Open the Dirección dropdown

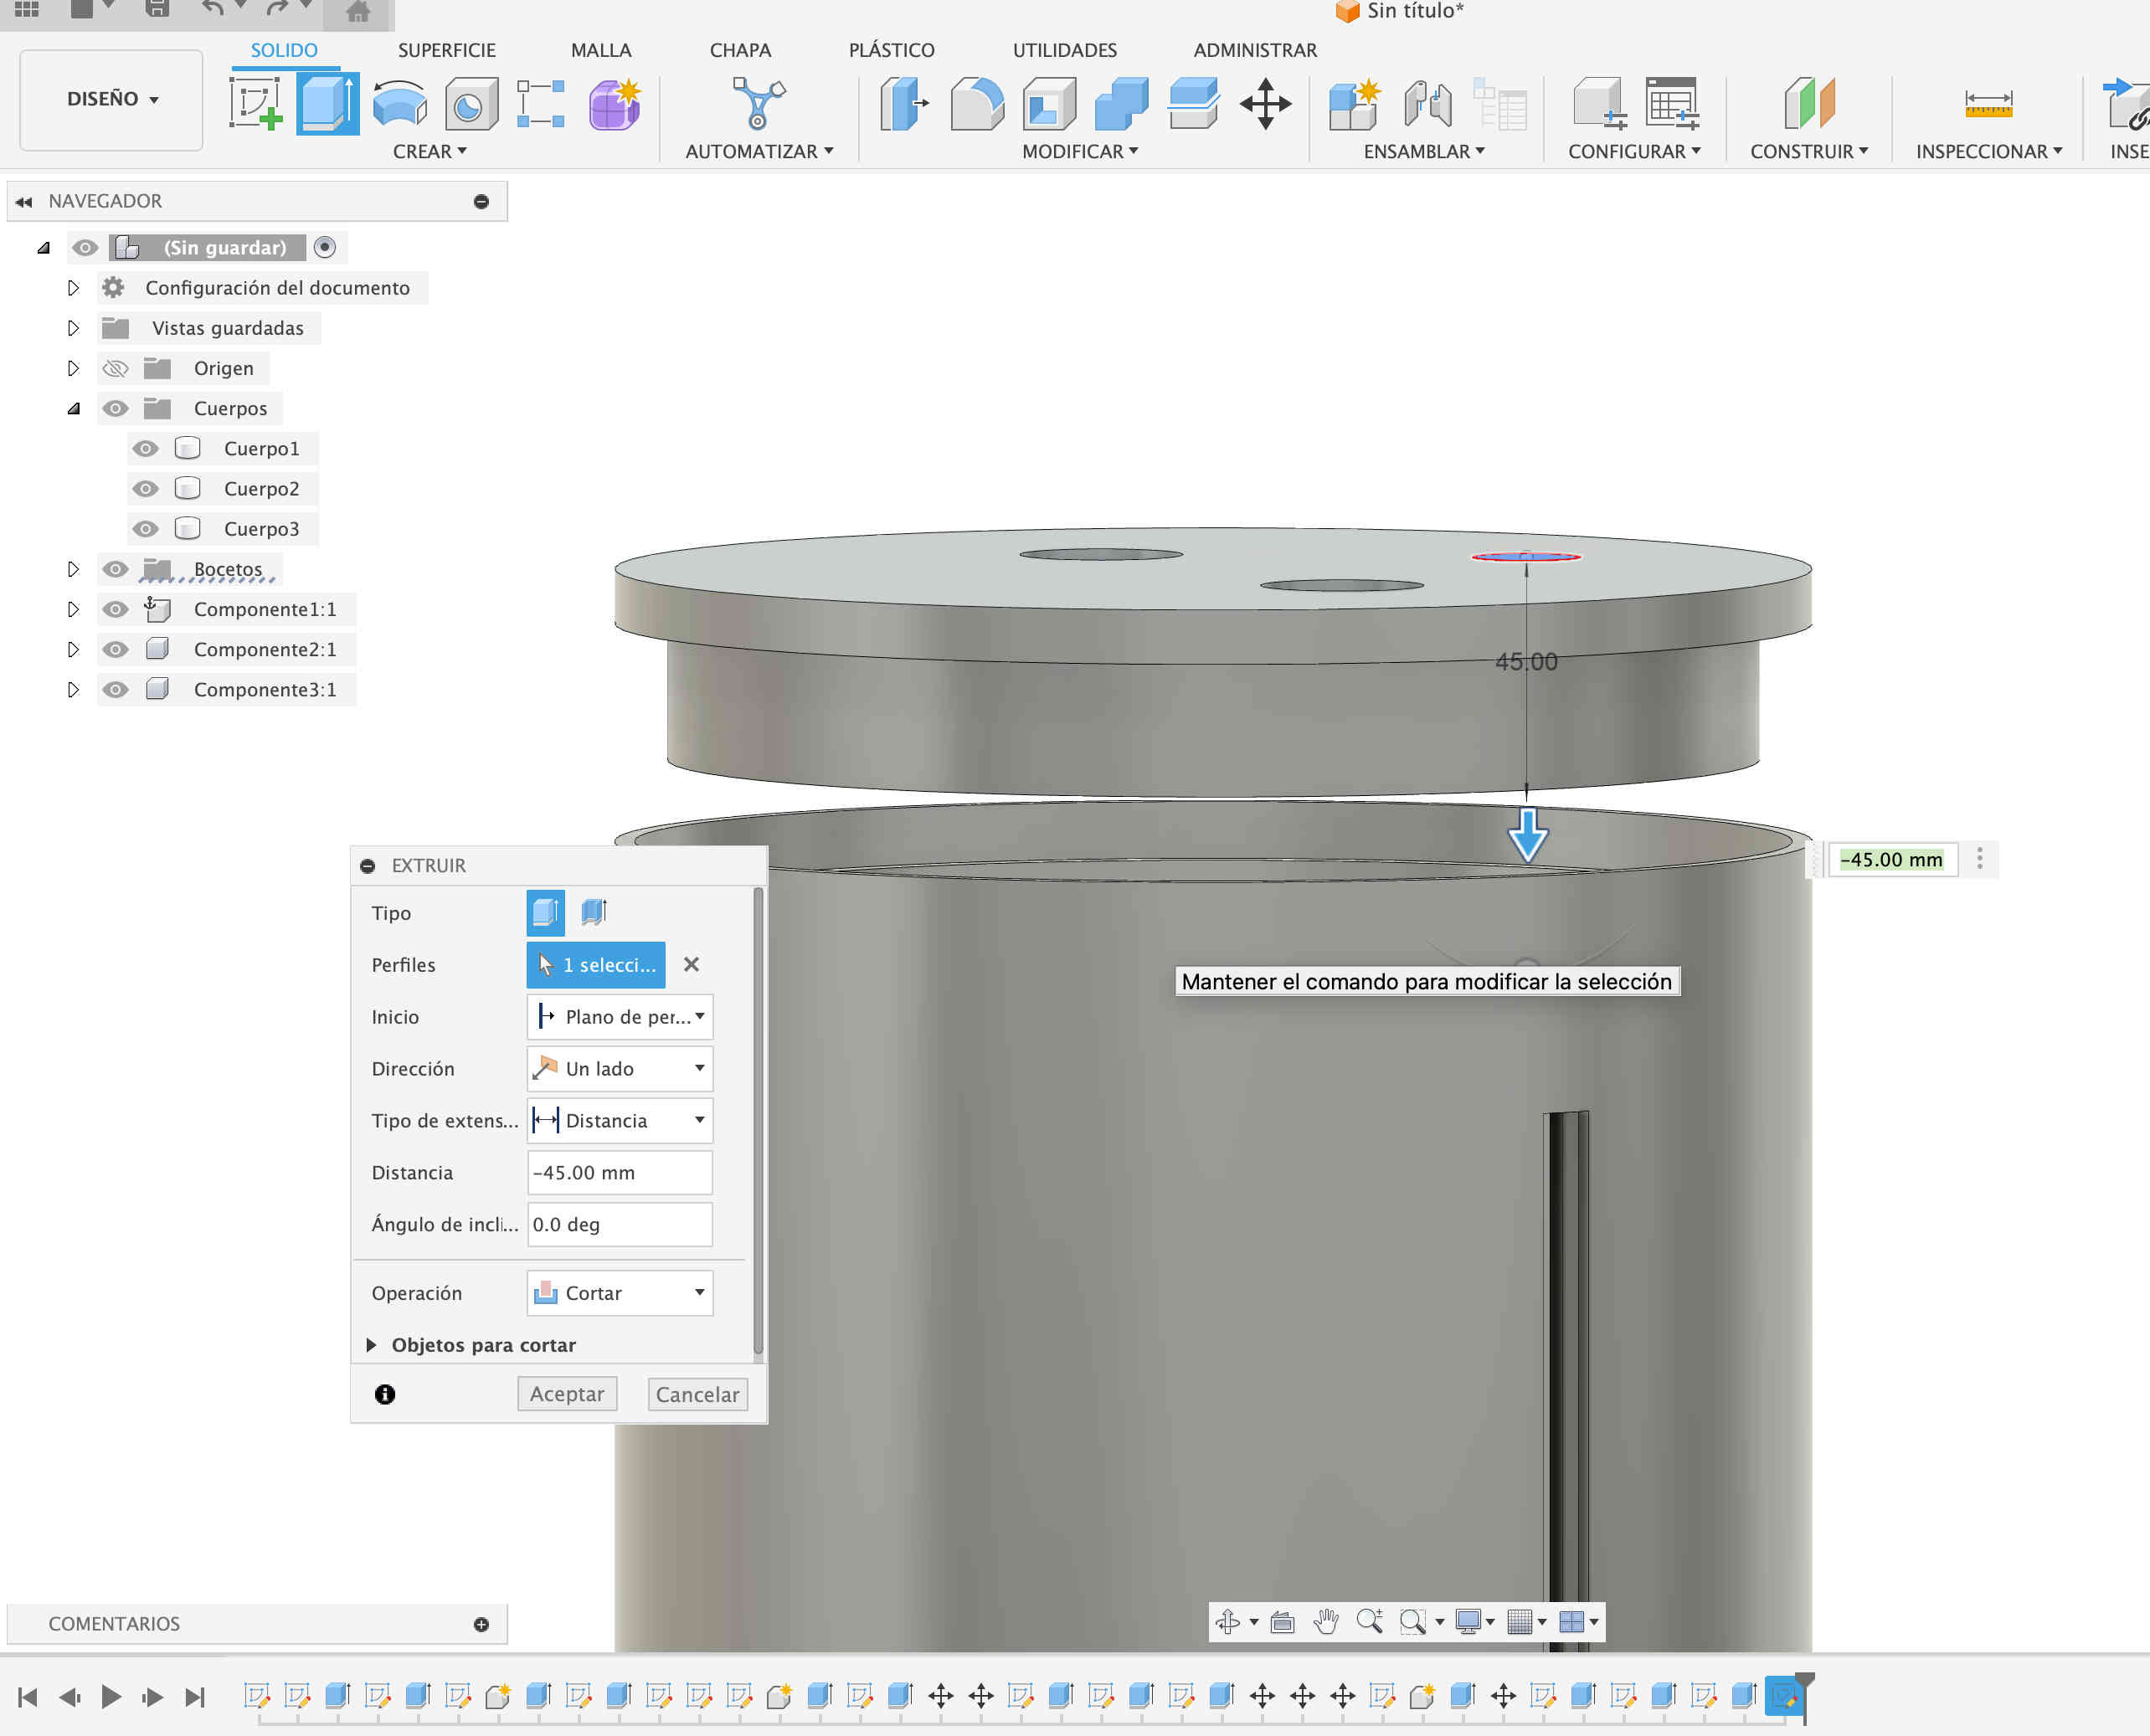[619, 1068]
